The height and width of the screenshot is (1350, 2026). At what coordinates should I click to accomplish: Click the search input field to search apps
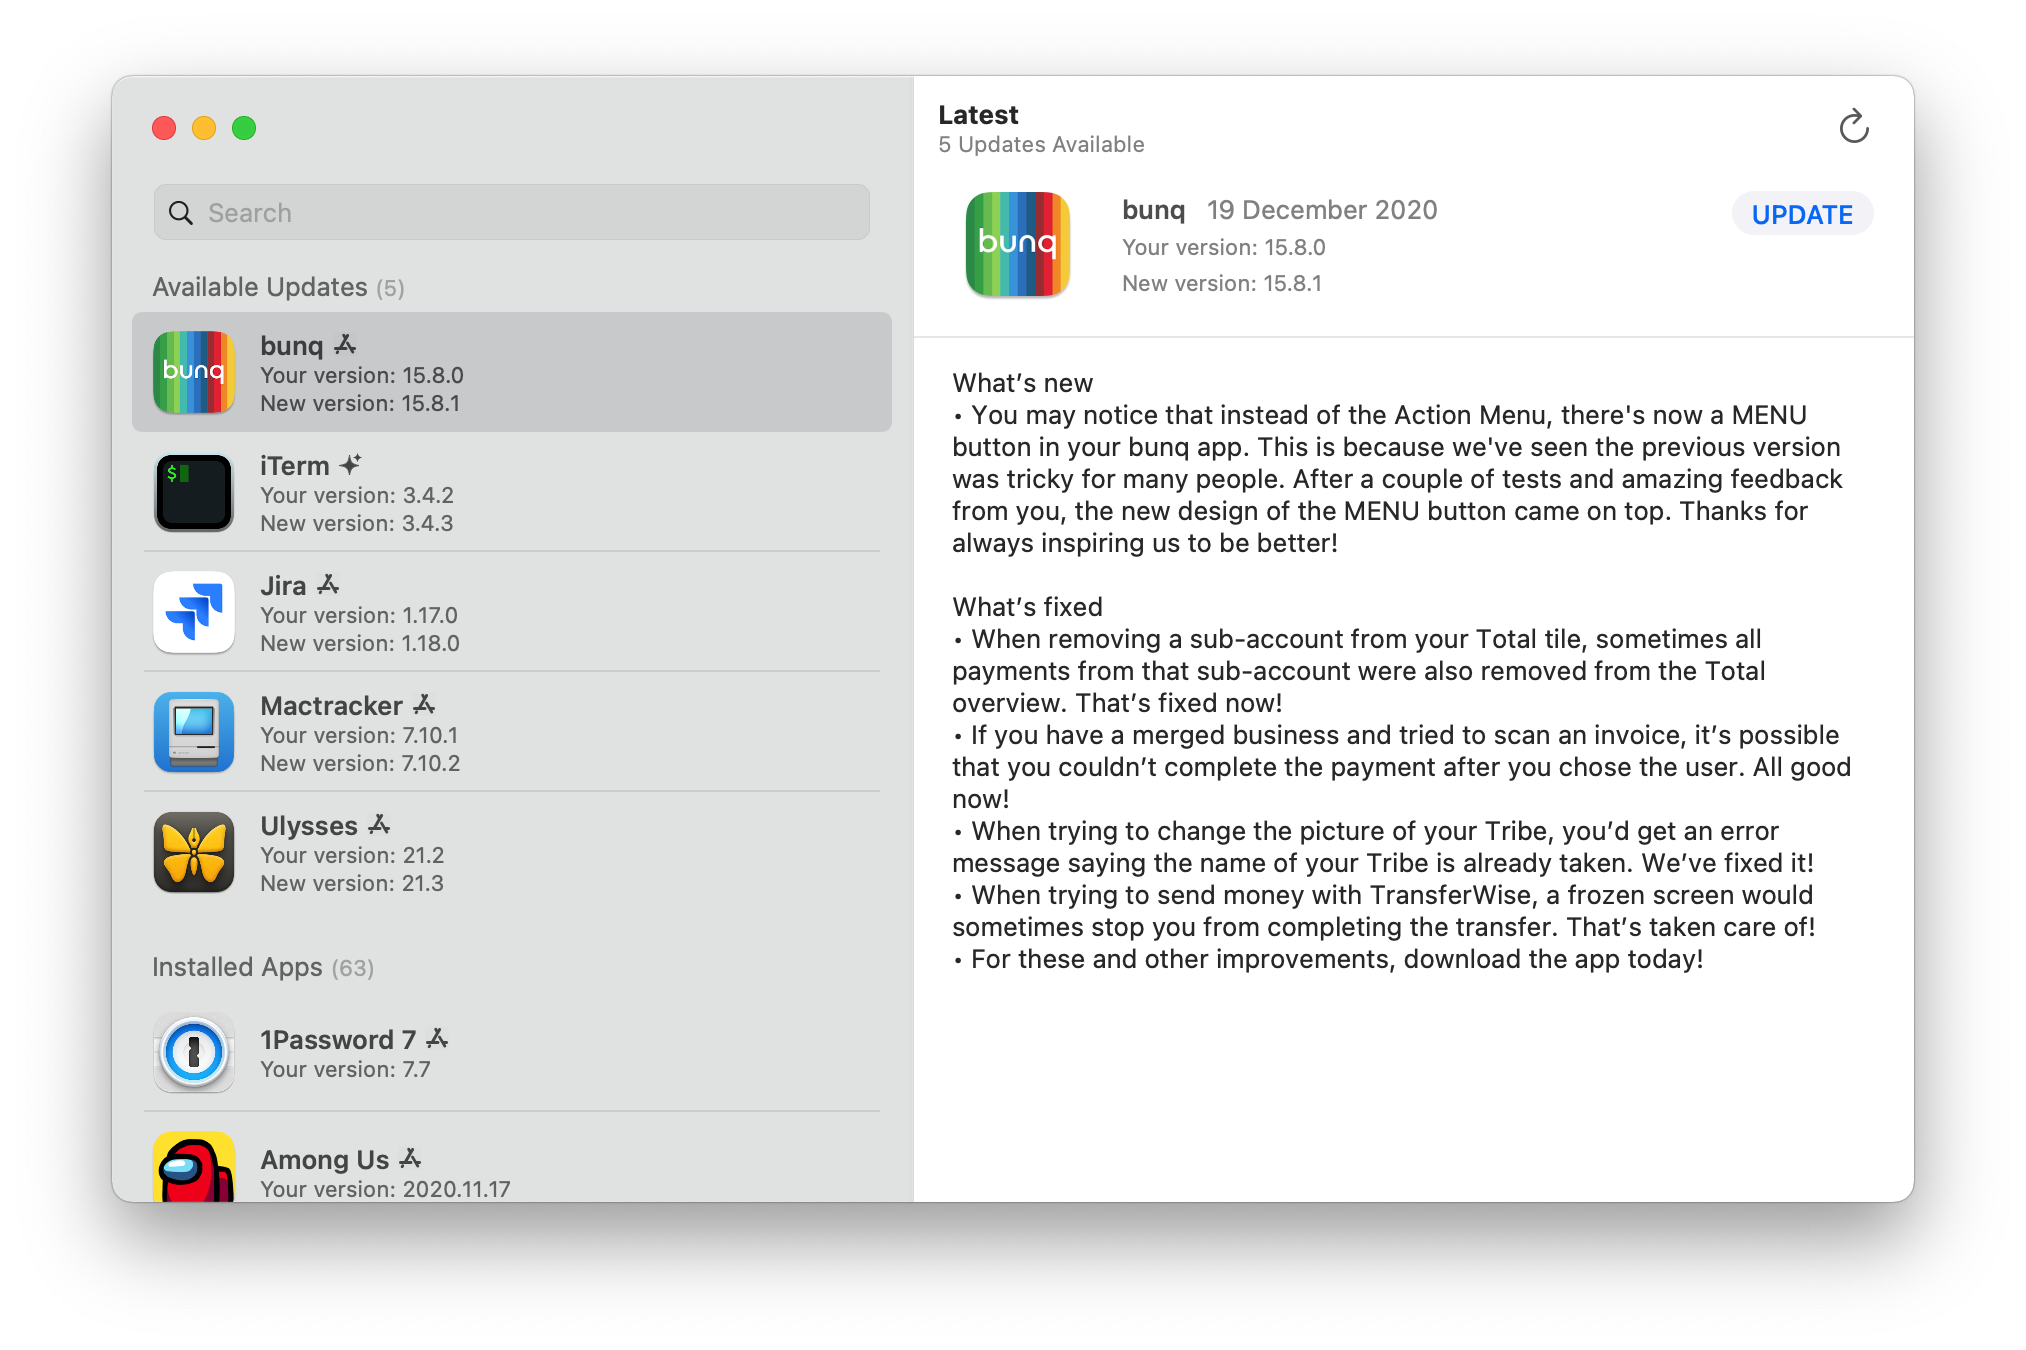coord(511,211)
